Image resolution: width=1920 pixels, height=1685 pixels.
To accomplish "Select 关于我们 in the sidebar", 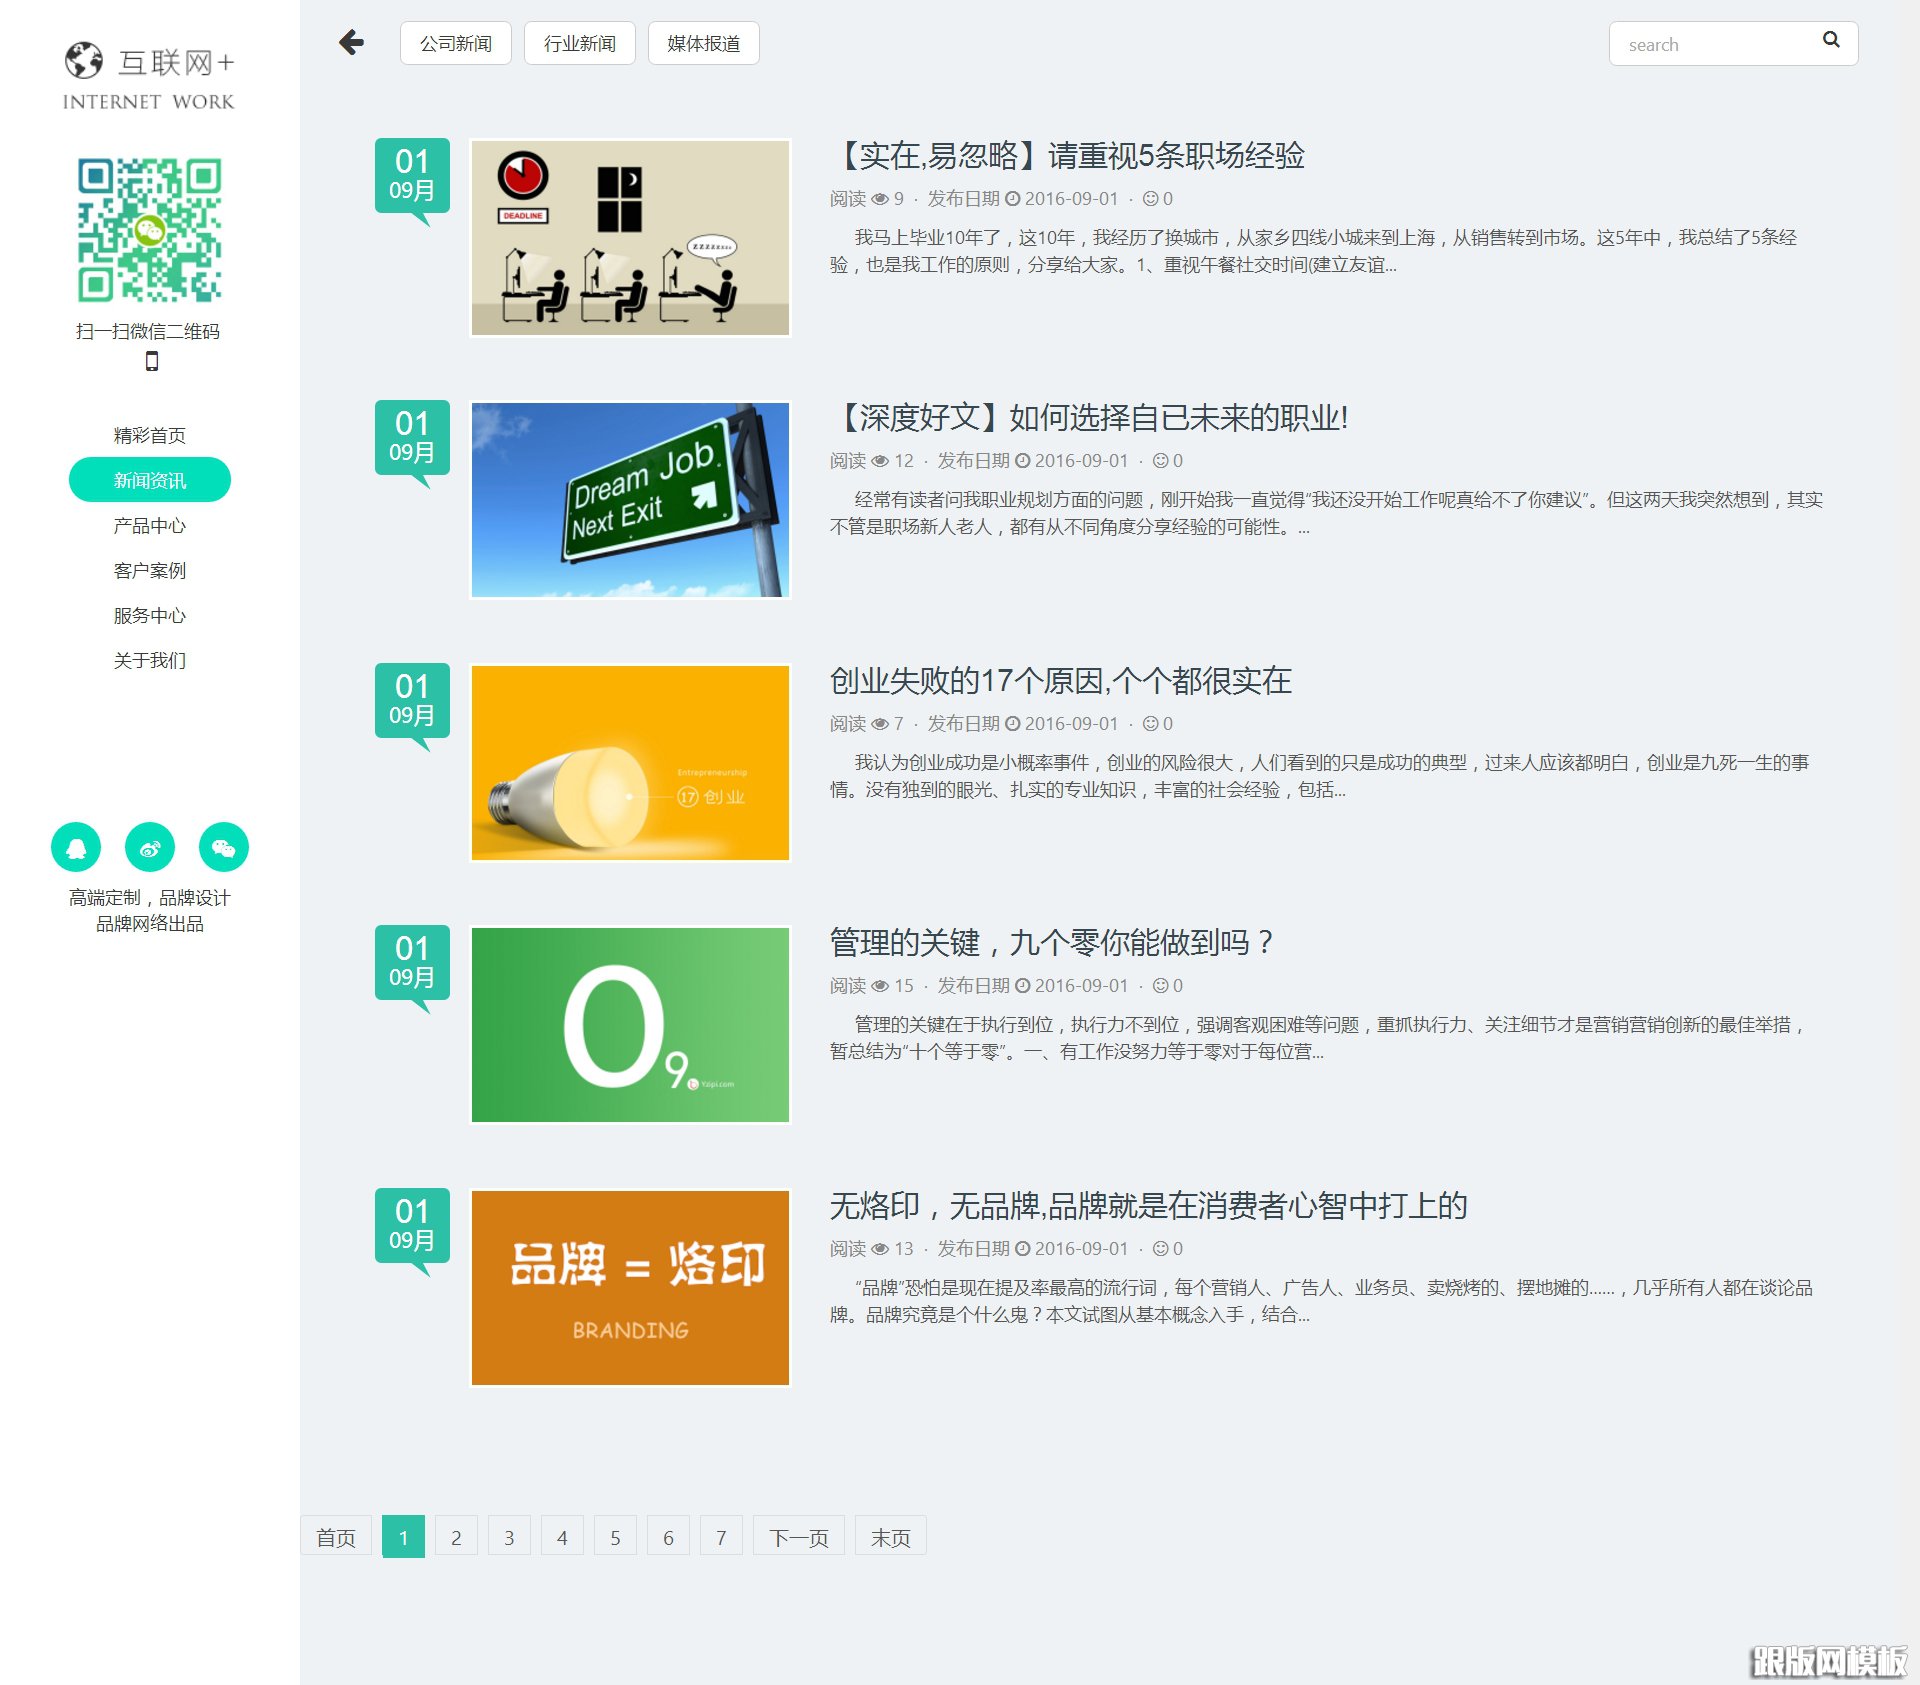I will (x=149, y=660).
